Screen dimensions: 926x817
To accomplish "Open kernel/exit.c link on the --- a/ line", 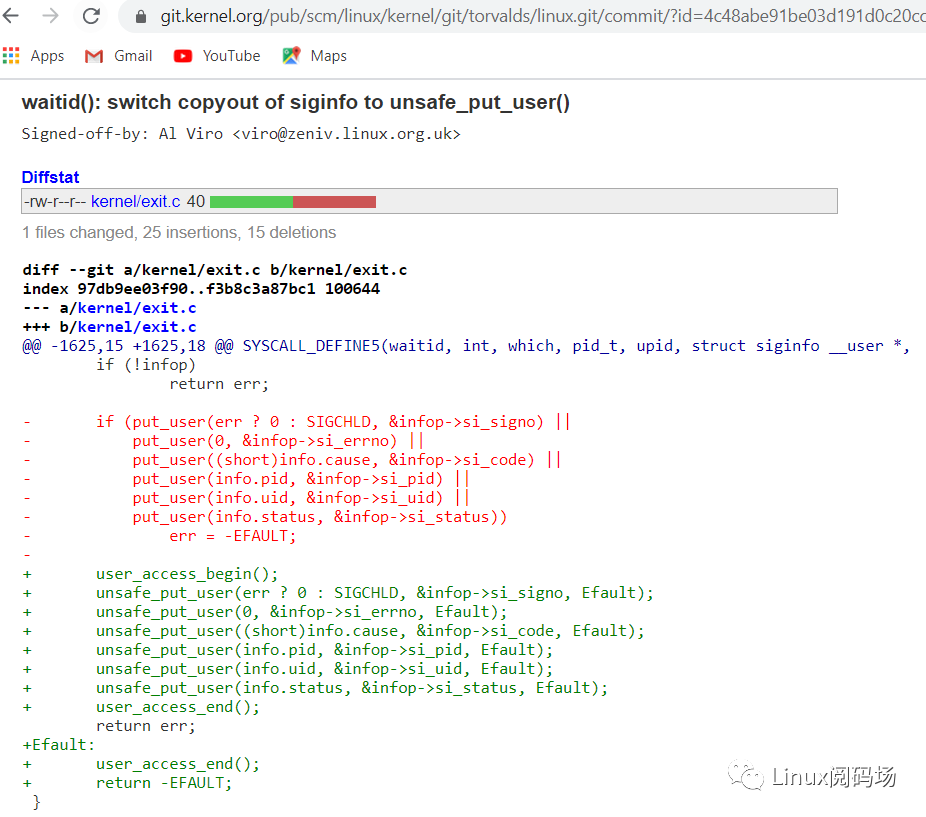I will coord(137,308).
